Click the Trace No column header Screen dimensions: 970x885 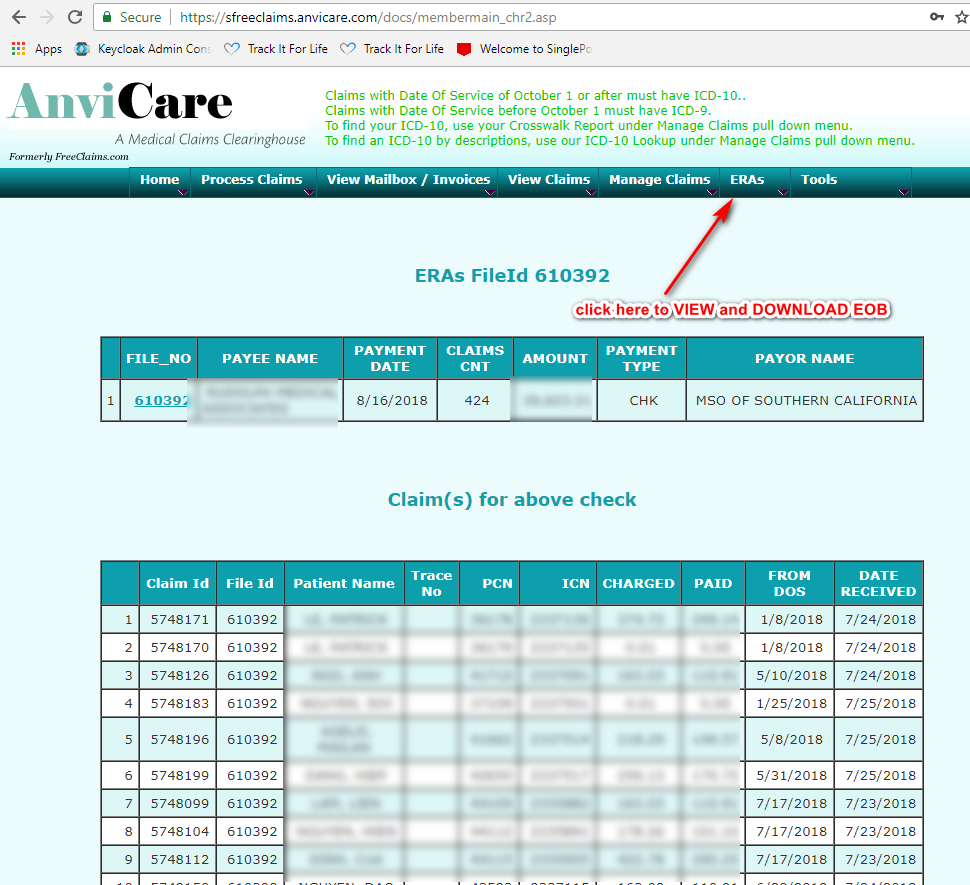(432, 584)
